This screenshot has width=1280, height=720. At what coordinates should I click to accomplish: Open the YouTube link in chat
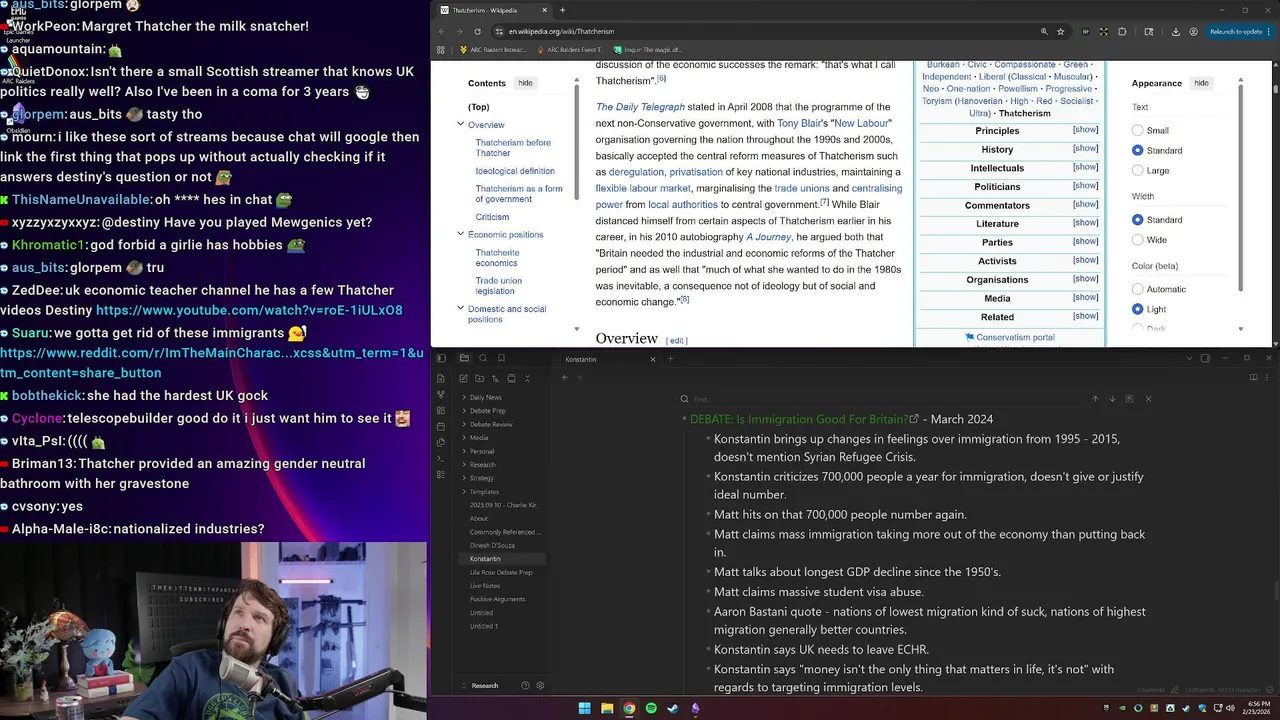(x=249, y=310)
